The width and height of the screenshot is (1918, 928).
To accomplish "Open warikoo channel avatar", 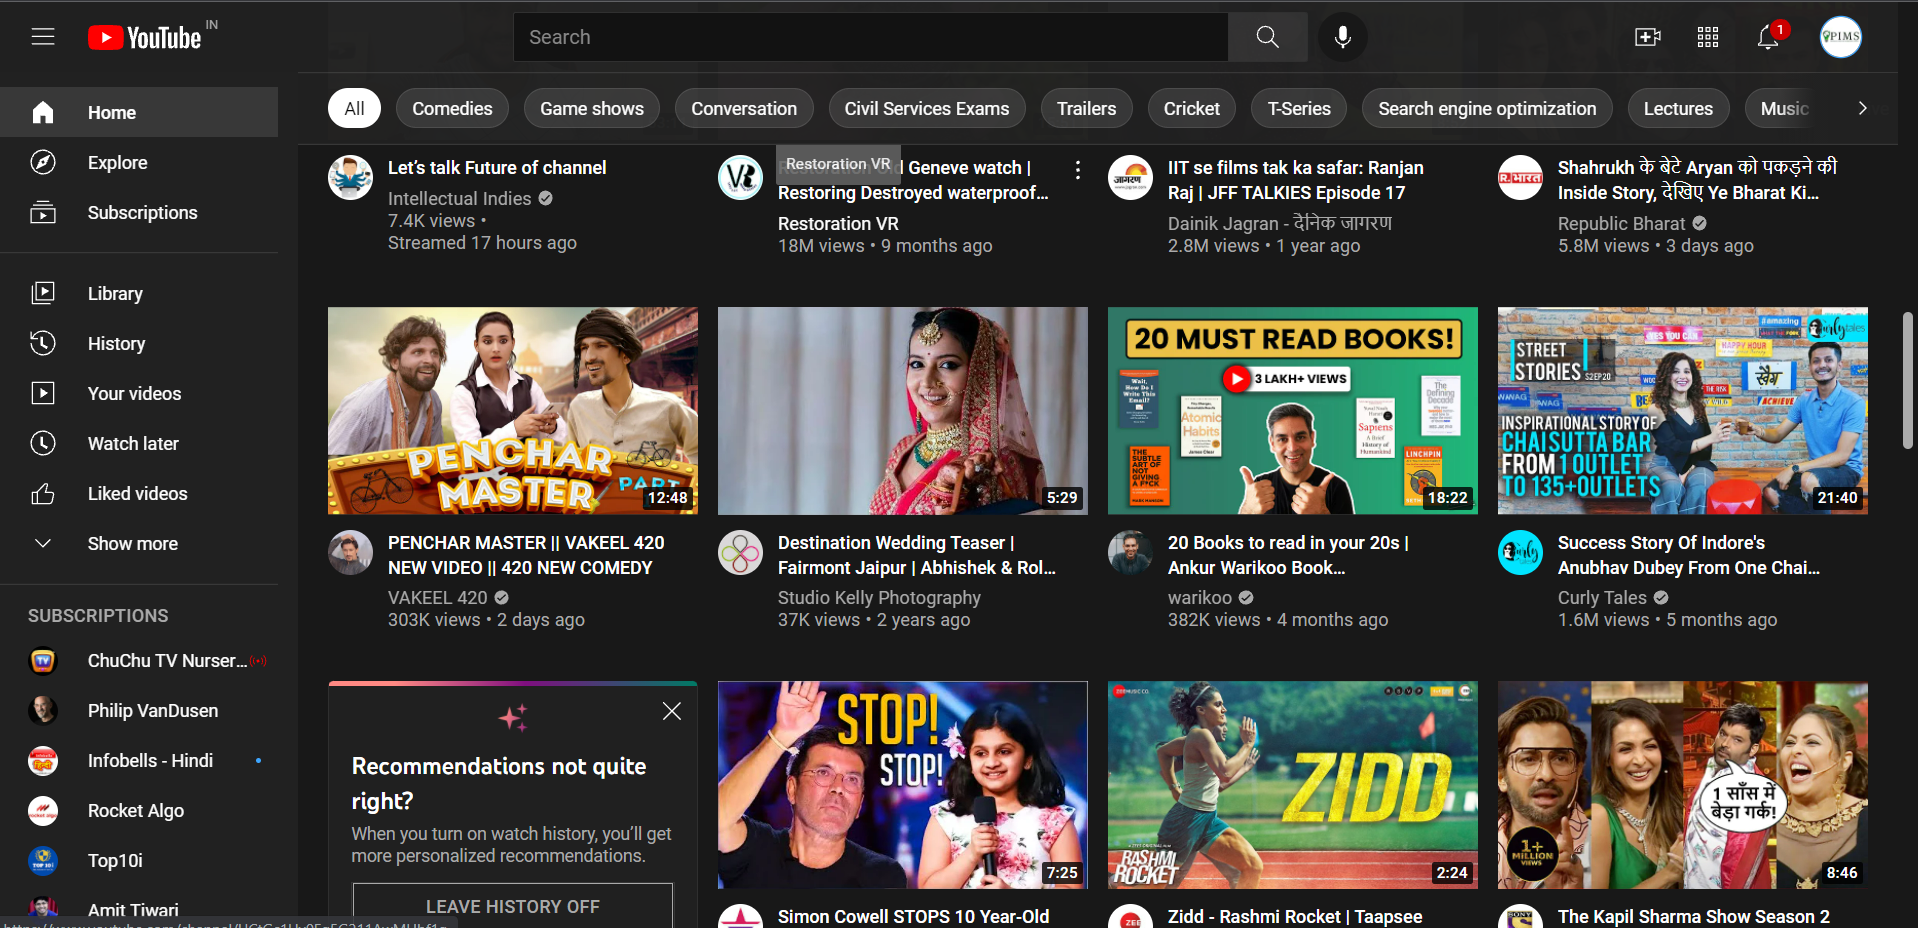I will pyautogui.click(x=1130, y=552).
